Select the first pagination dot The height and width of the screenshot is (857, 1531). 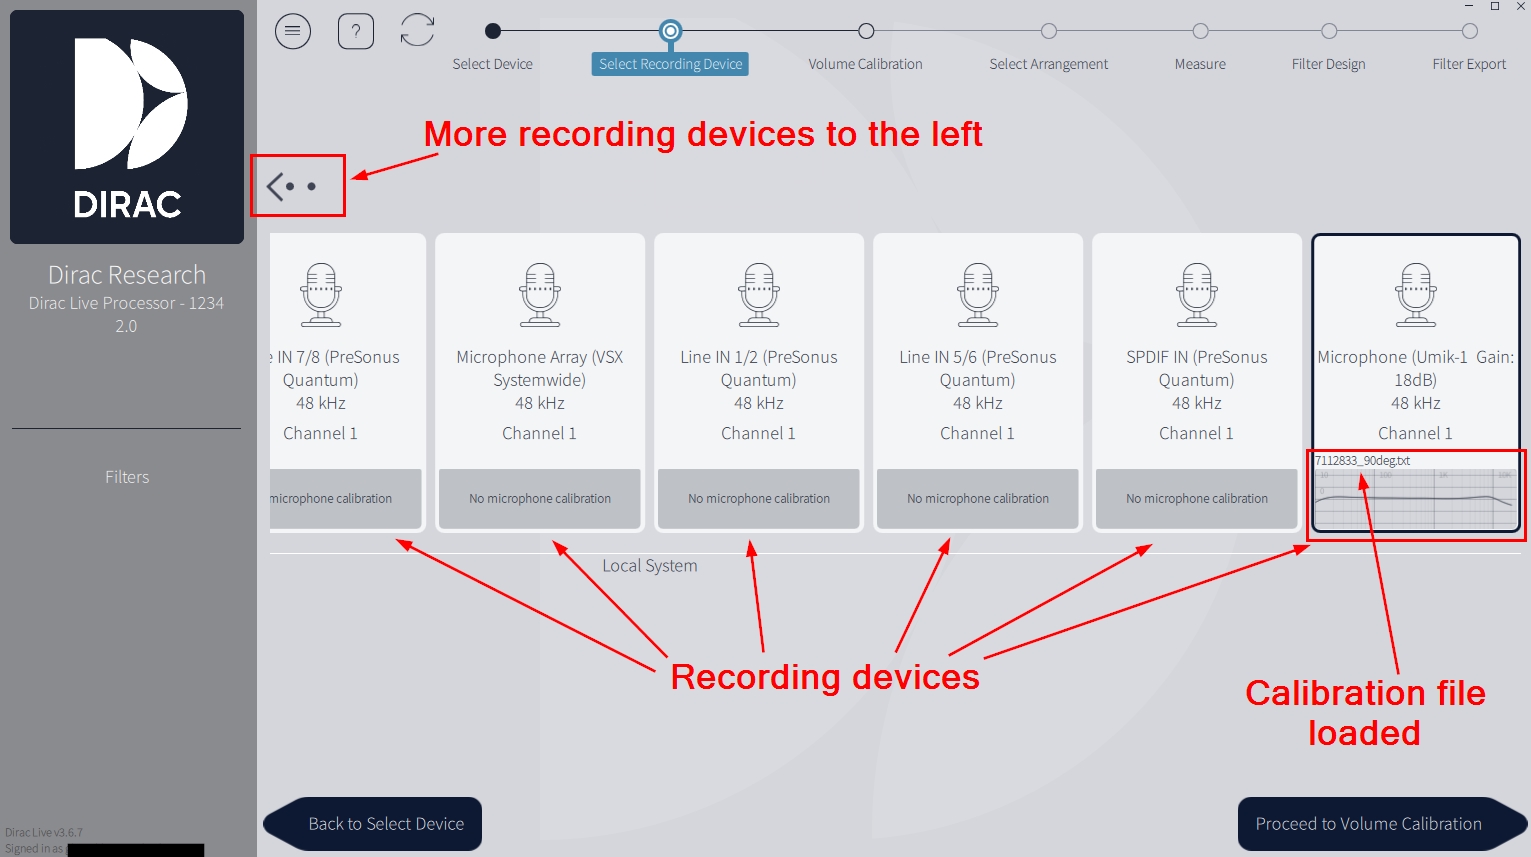290,185
